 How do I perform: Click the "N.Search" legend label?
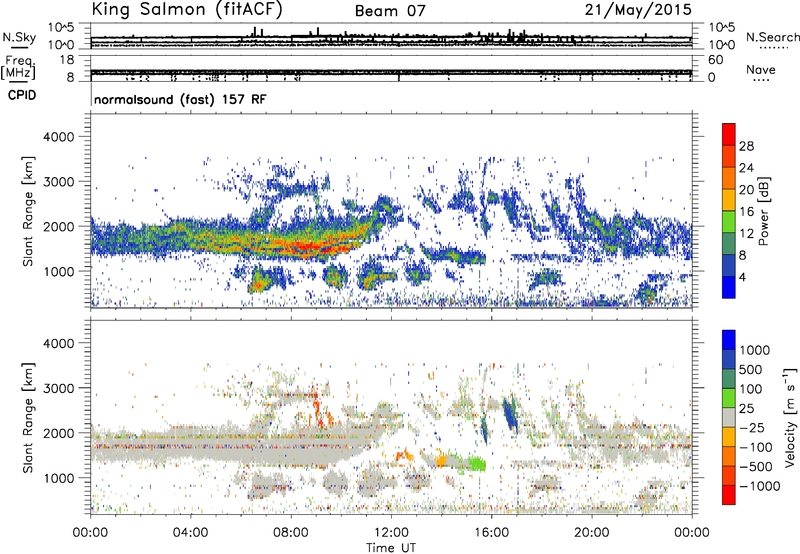tap(772, 37)
